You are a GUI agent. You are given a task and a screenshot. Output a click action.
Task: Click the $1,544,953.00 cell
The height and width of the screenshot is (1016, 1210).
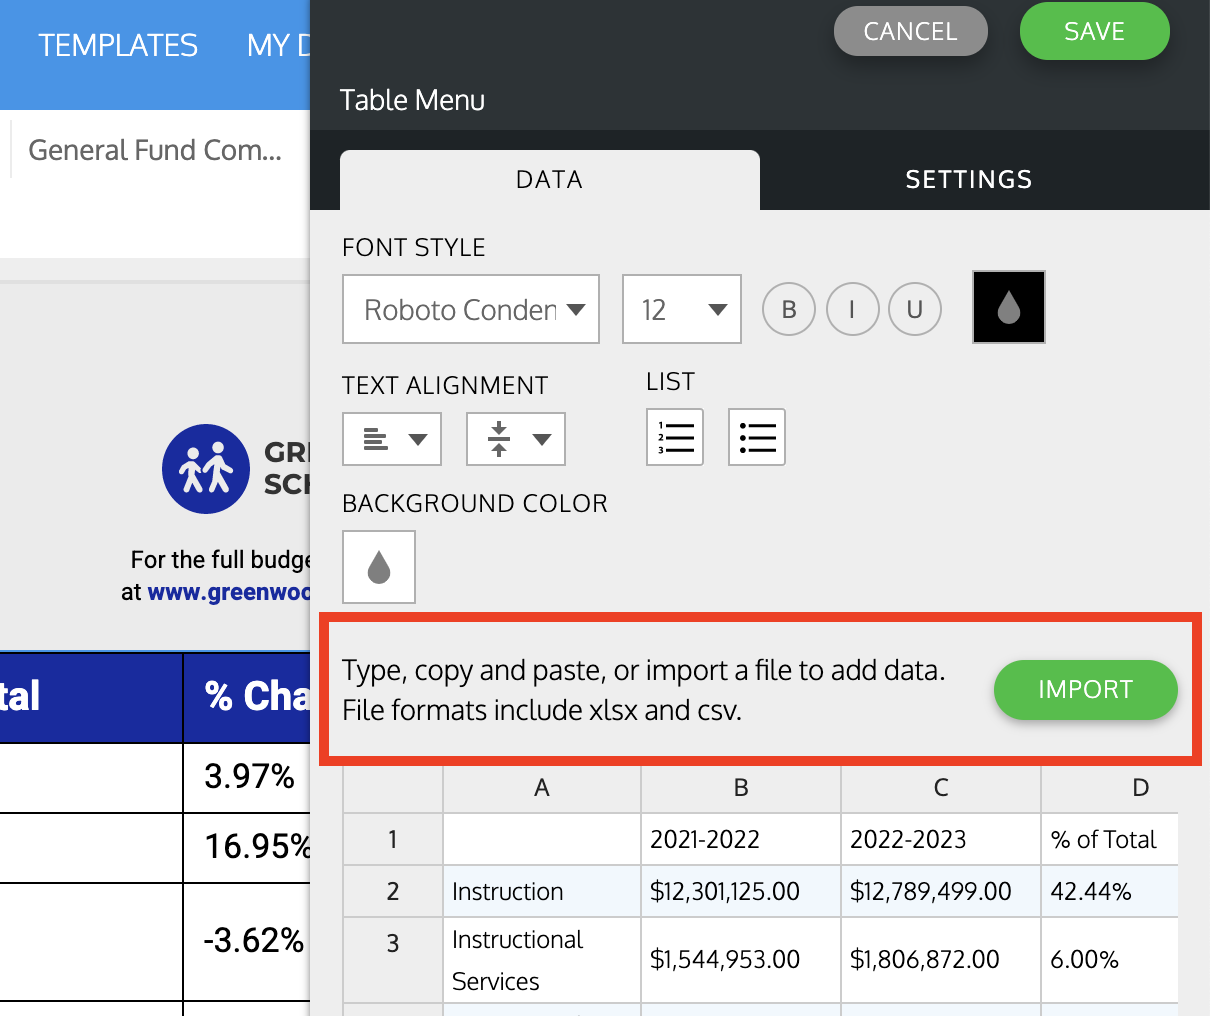pos(741,960)
